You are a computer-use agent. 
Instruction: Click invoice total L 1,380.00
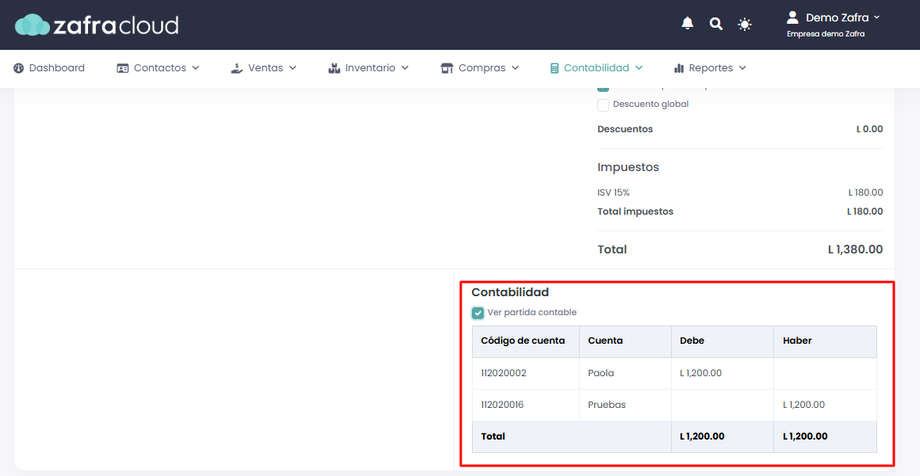[855, 249]
